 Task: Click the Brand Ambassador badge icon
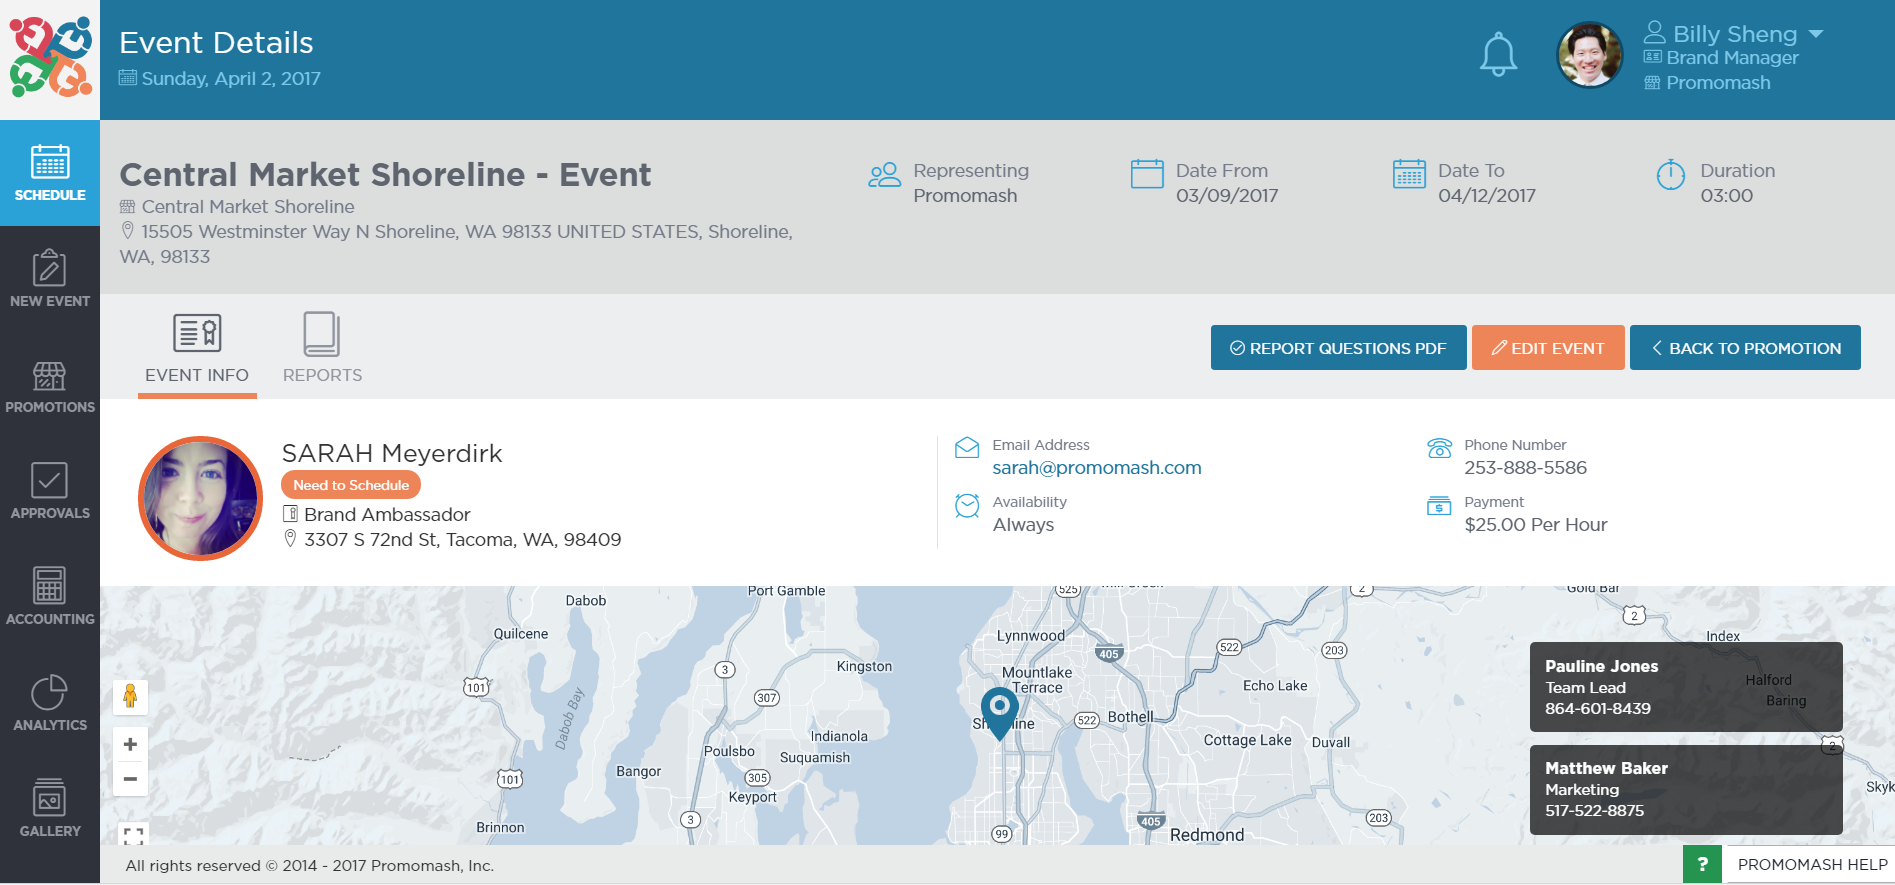coord(291,514)
